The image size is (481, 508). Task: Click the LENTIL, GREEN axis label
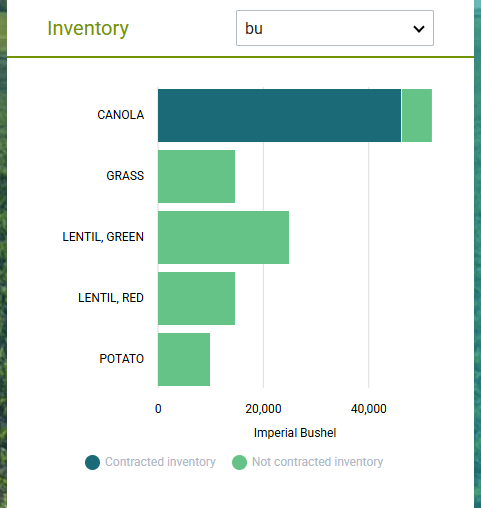click(103, 237)
